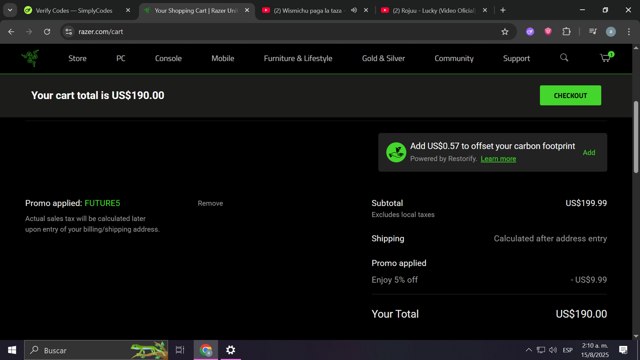Open Chrome's three-dot menu

[x=629, y=31]
